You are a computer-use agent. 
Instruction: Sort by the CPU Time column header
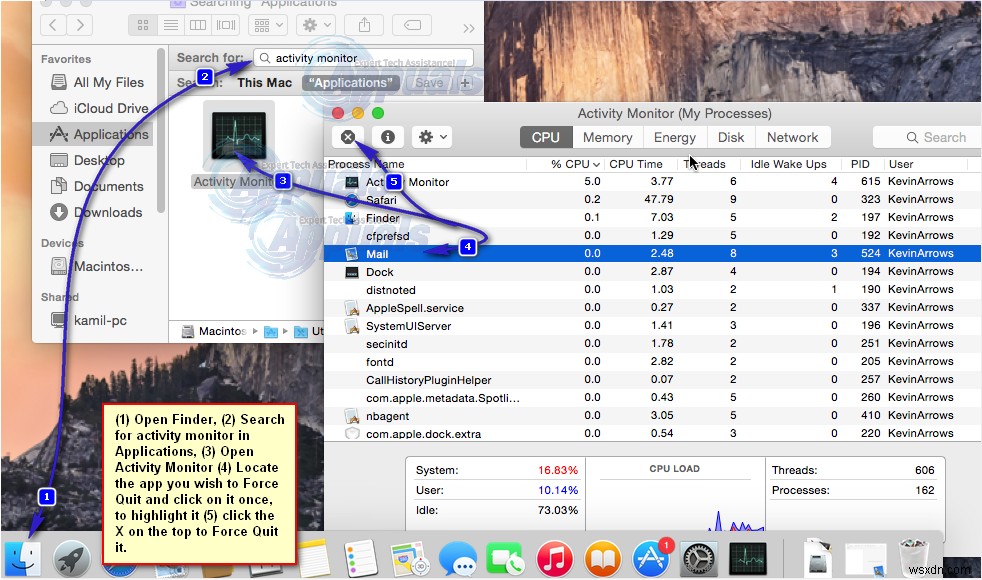pyautogui.click(x=636, y=164)
